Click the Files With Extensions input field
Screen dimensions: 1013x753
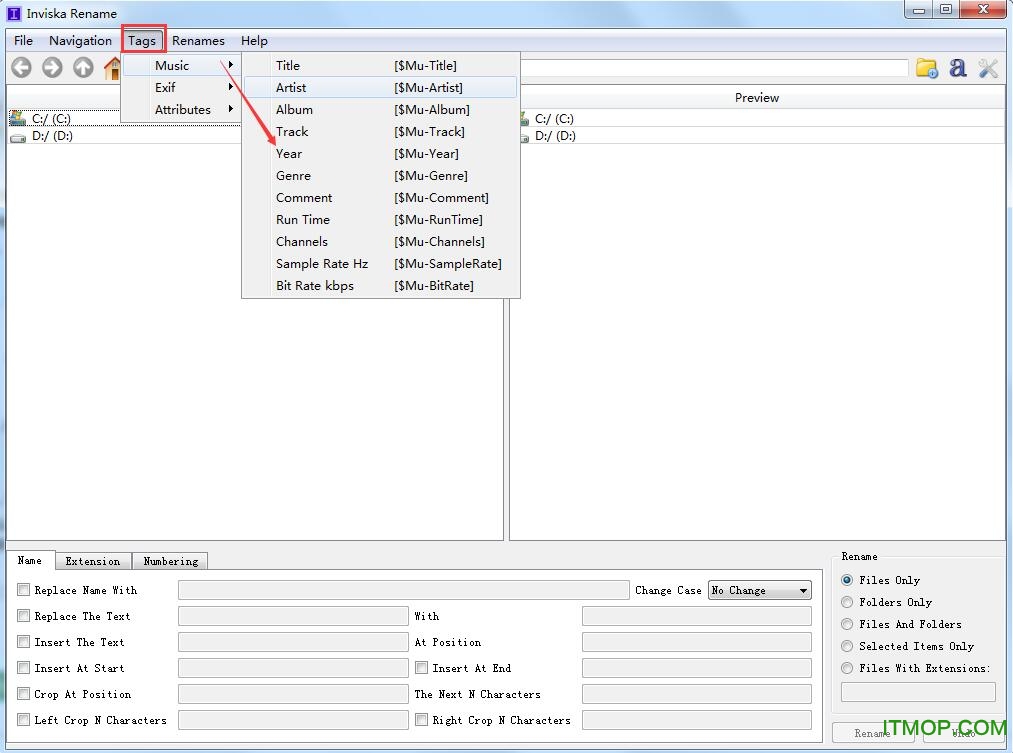click(x=918, y=692)
